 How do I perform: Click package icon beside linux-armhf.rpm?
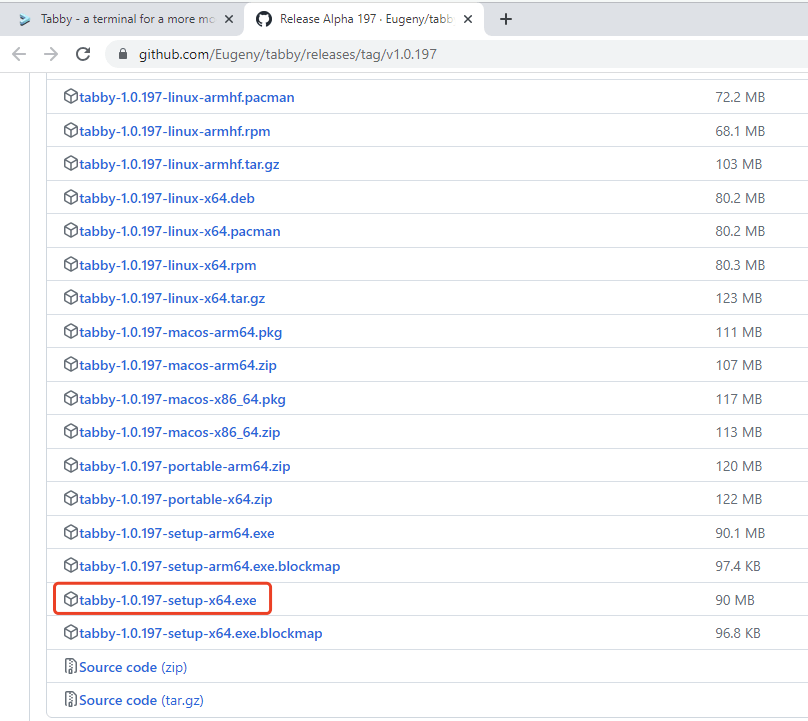pyautogui.click(x=71, y=130)
